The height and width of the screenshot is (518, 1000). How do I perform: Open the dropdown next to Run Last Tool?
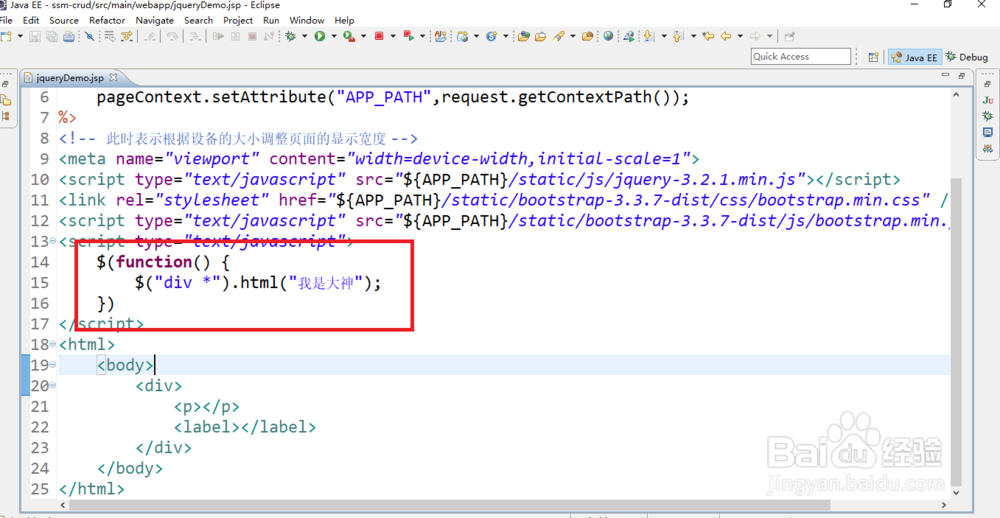(364, 36)
